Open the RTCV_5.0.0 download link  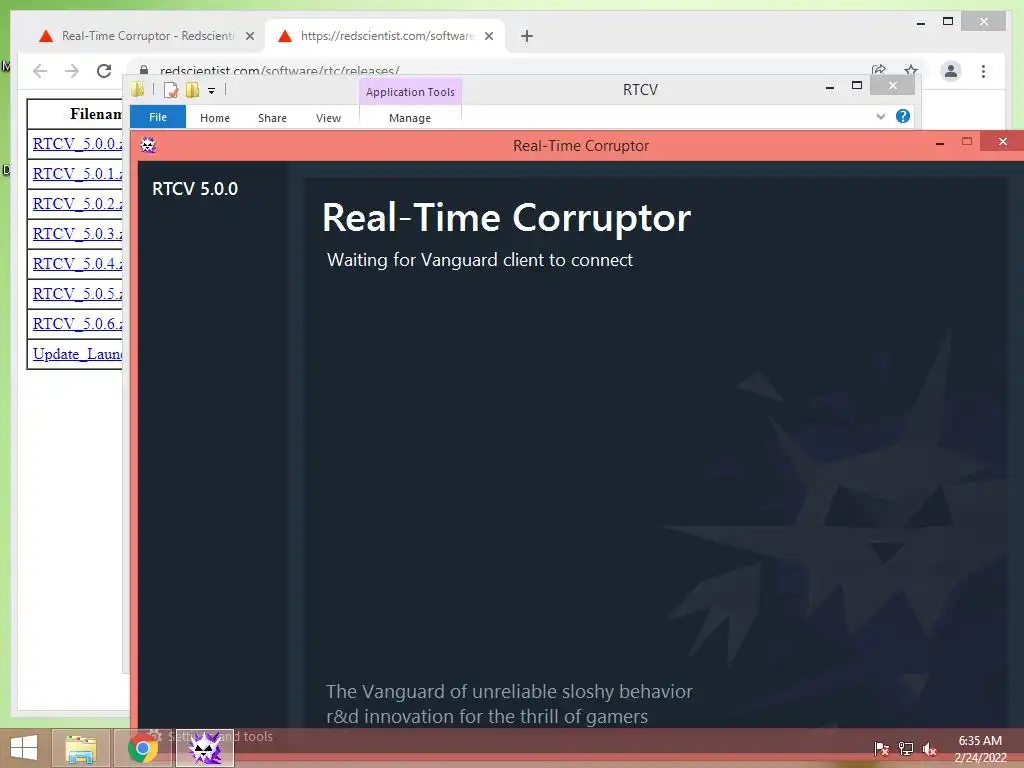coord(77,144)
